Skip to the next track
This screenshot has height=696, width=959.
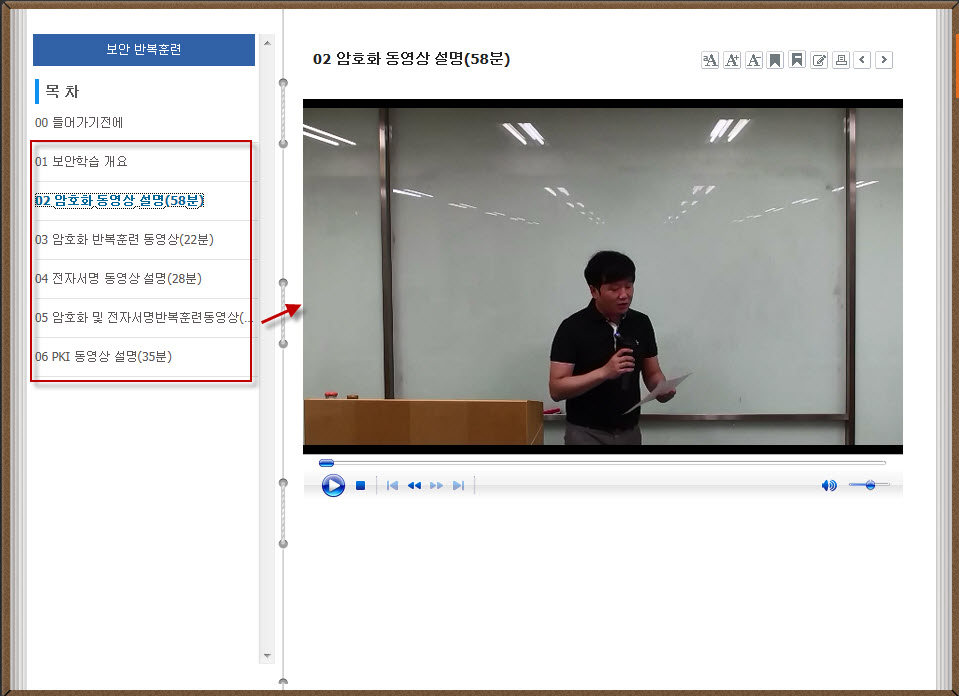[458, 486]
